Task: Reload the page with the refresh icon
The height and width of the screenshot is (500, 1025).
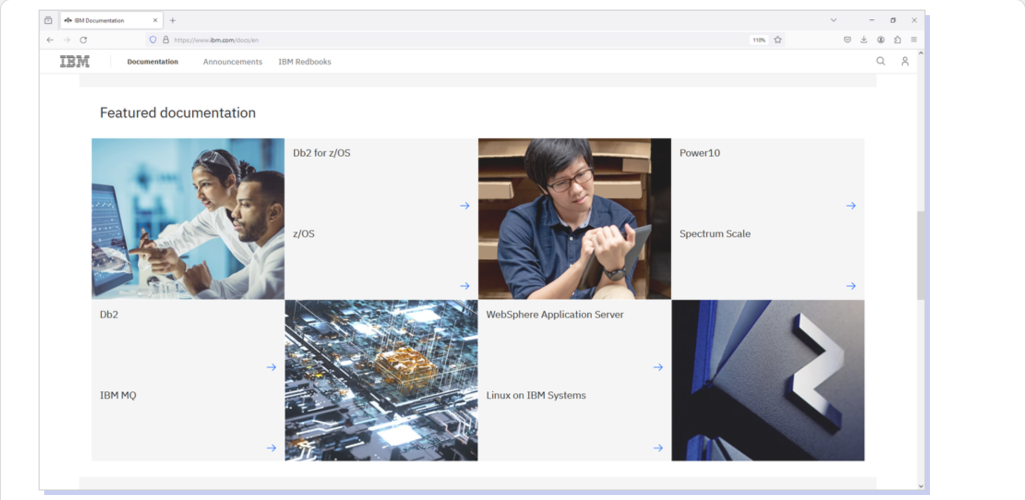Action: pyautogui.click(x=83, y=40)
